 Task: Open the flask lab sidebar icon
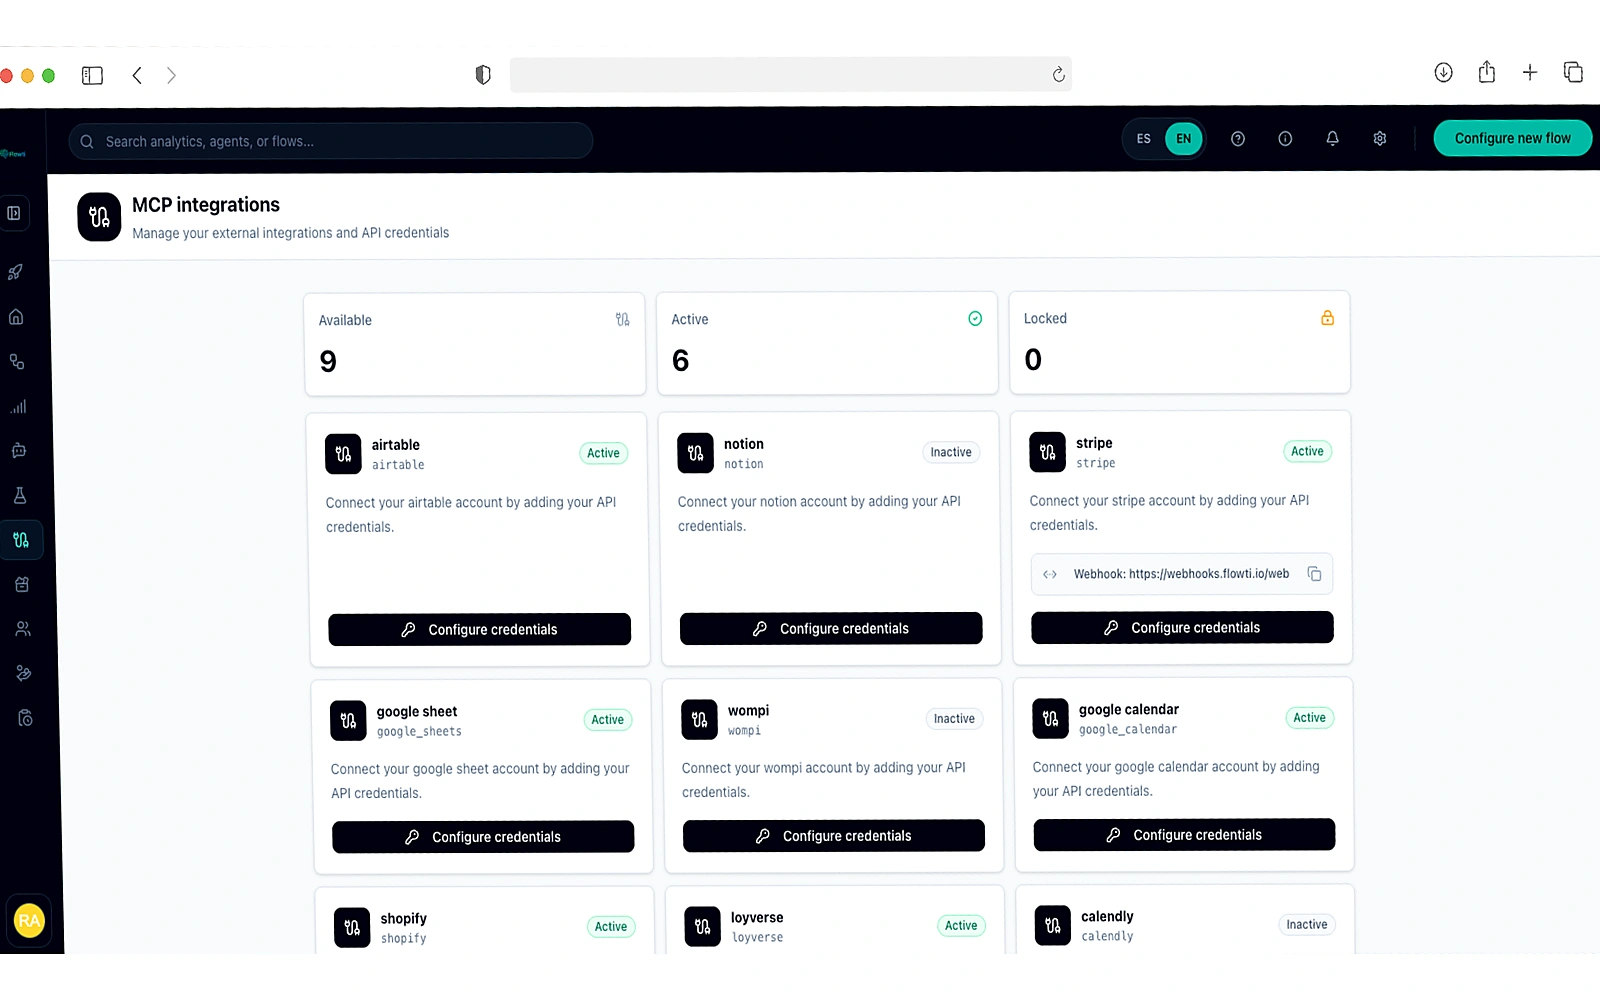coord(19,495)
